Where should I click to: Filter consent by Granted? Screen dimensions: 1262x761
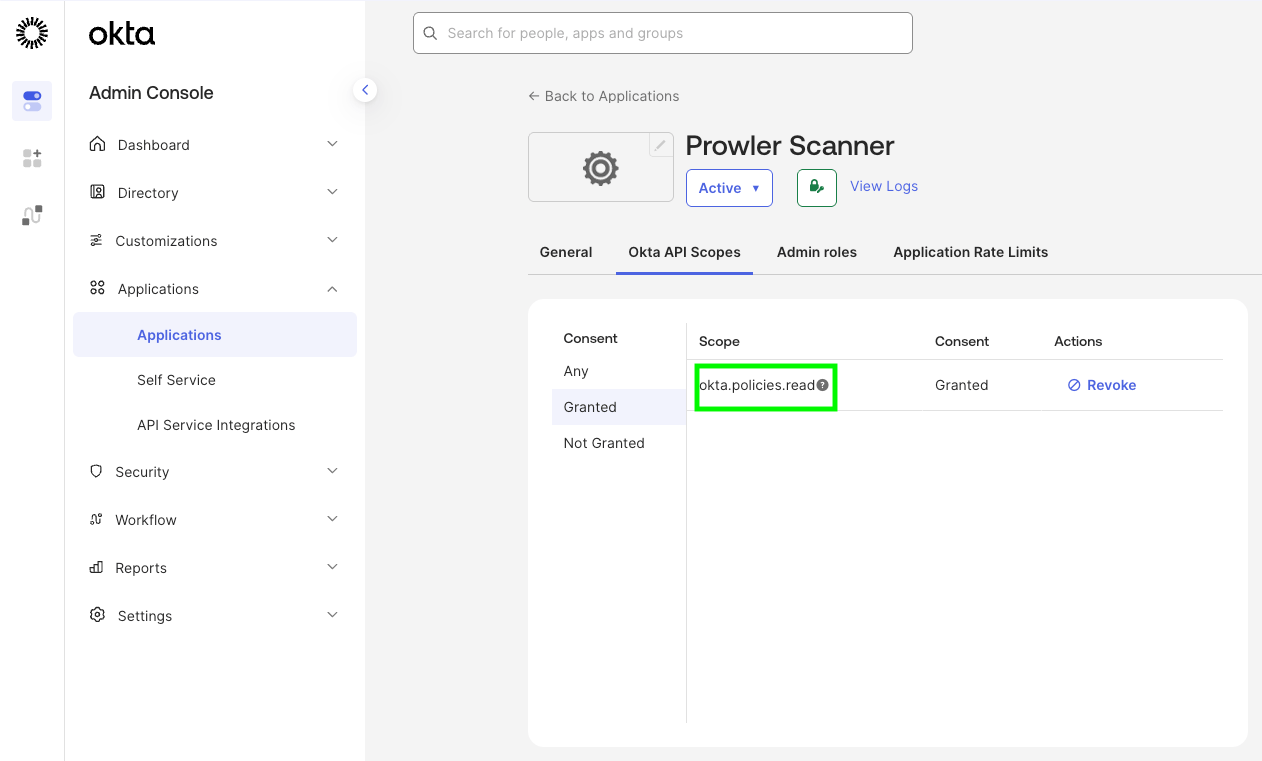[619, 407]
